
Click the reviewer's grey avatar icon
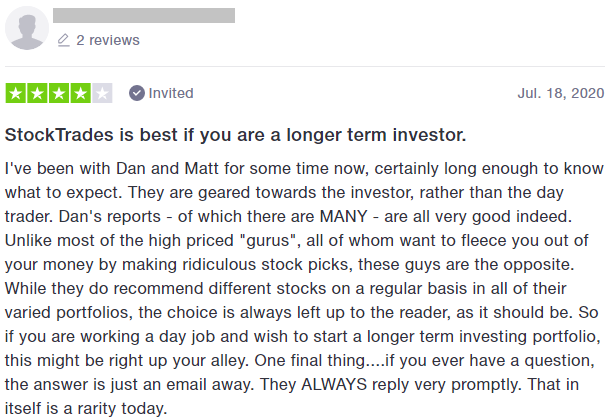pos(26,28)
